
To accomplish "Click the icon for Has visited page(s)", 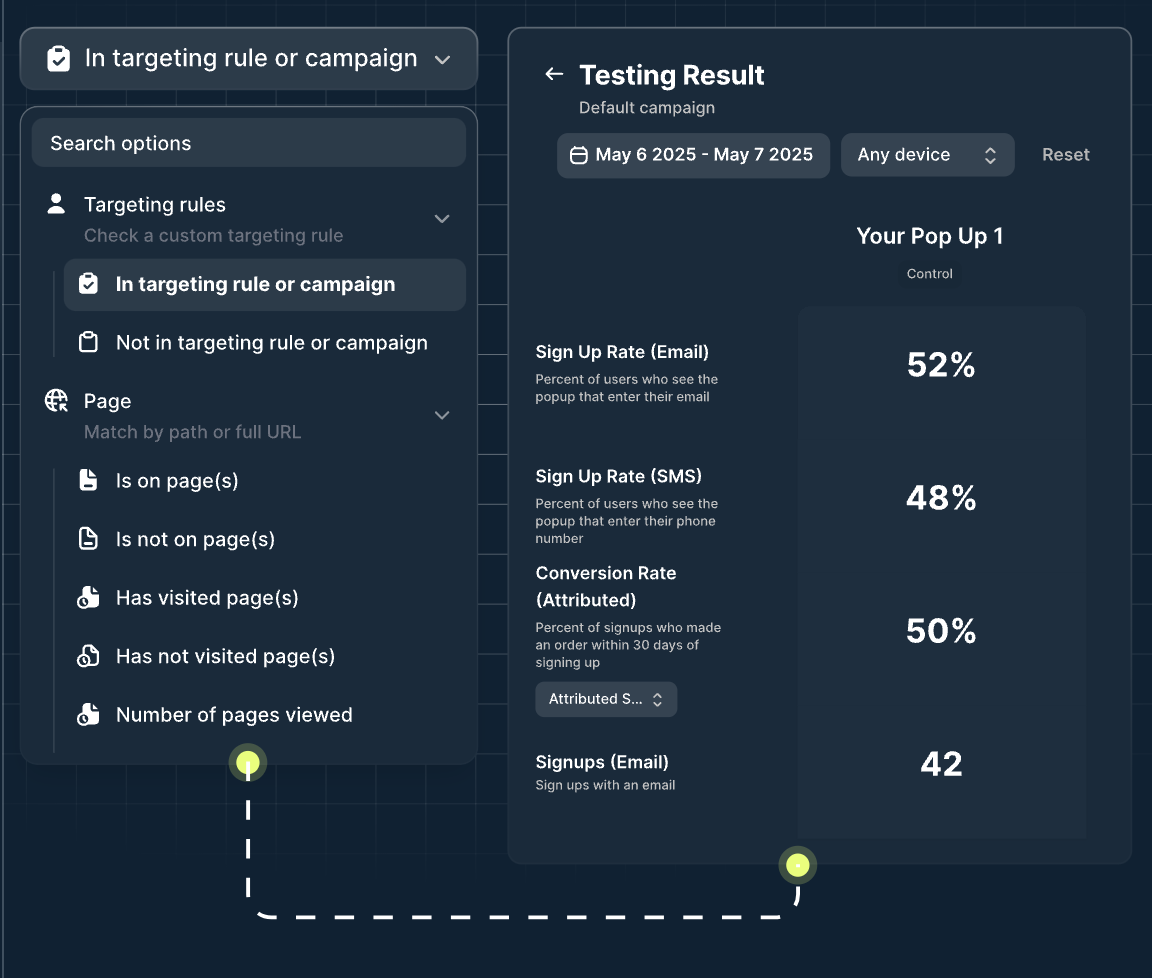I will point(88,597).
